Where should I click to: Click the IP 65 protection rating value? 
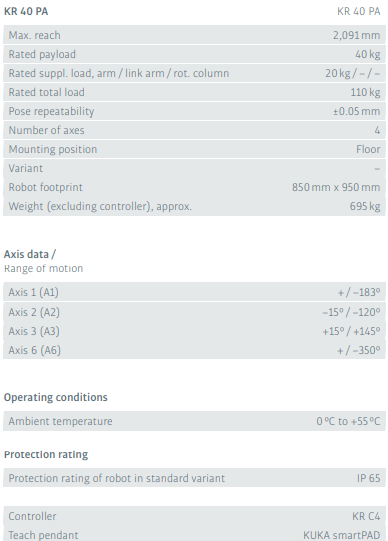[369, 478]
